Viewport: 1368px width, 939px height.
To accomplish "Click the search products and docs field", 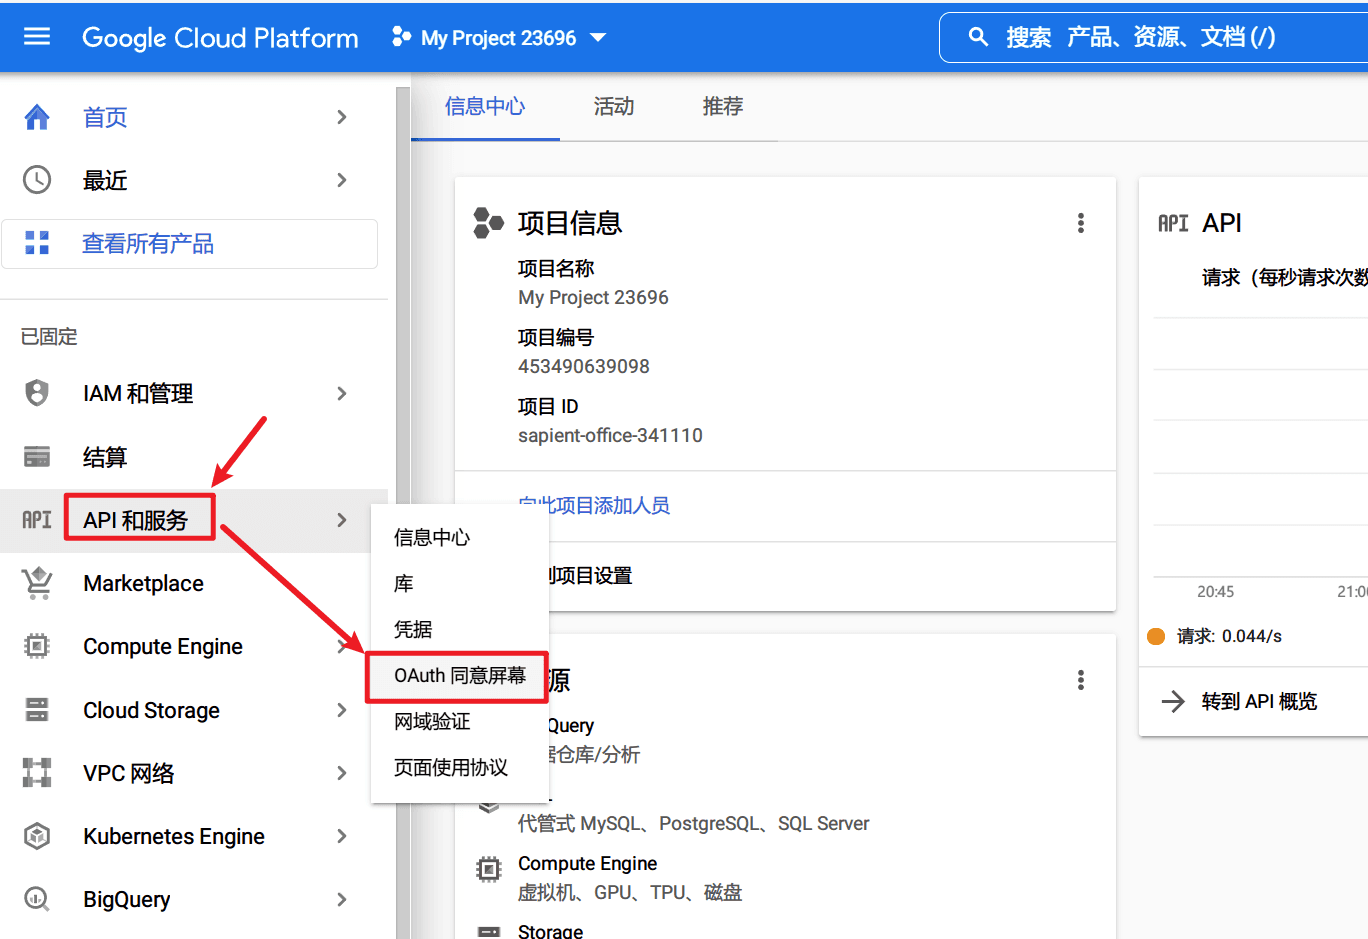I will pyautogui.click(x=1155, y=37).
